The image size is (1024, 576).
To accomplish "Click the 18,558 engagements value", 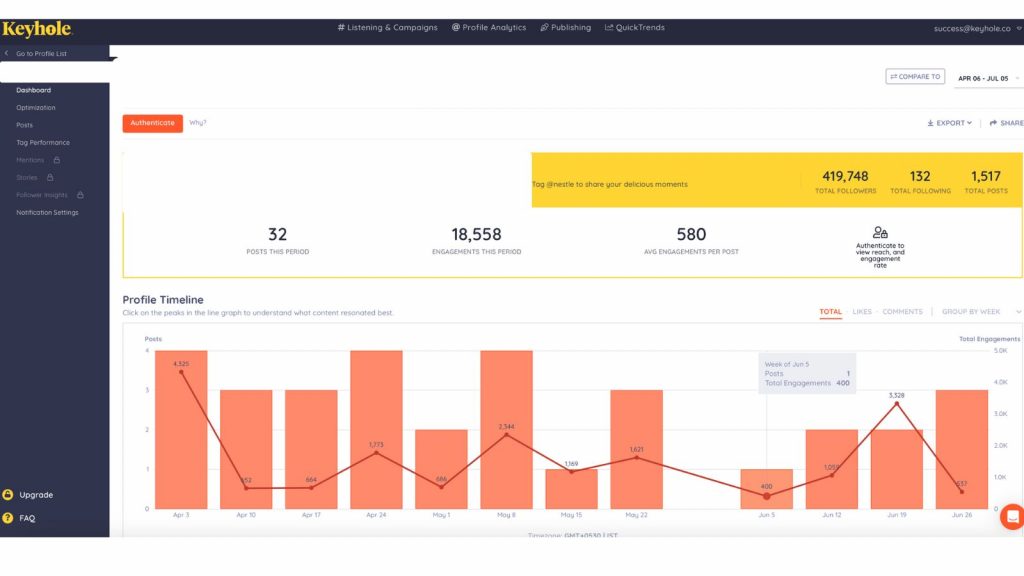I will pos(477,234).
